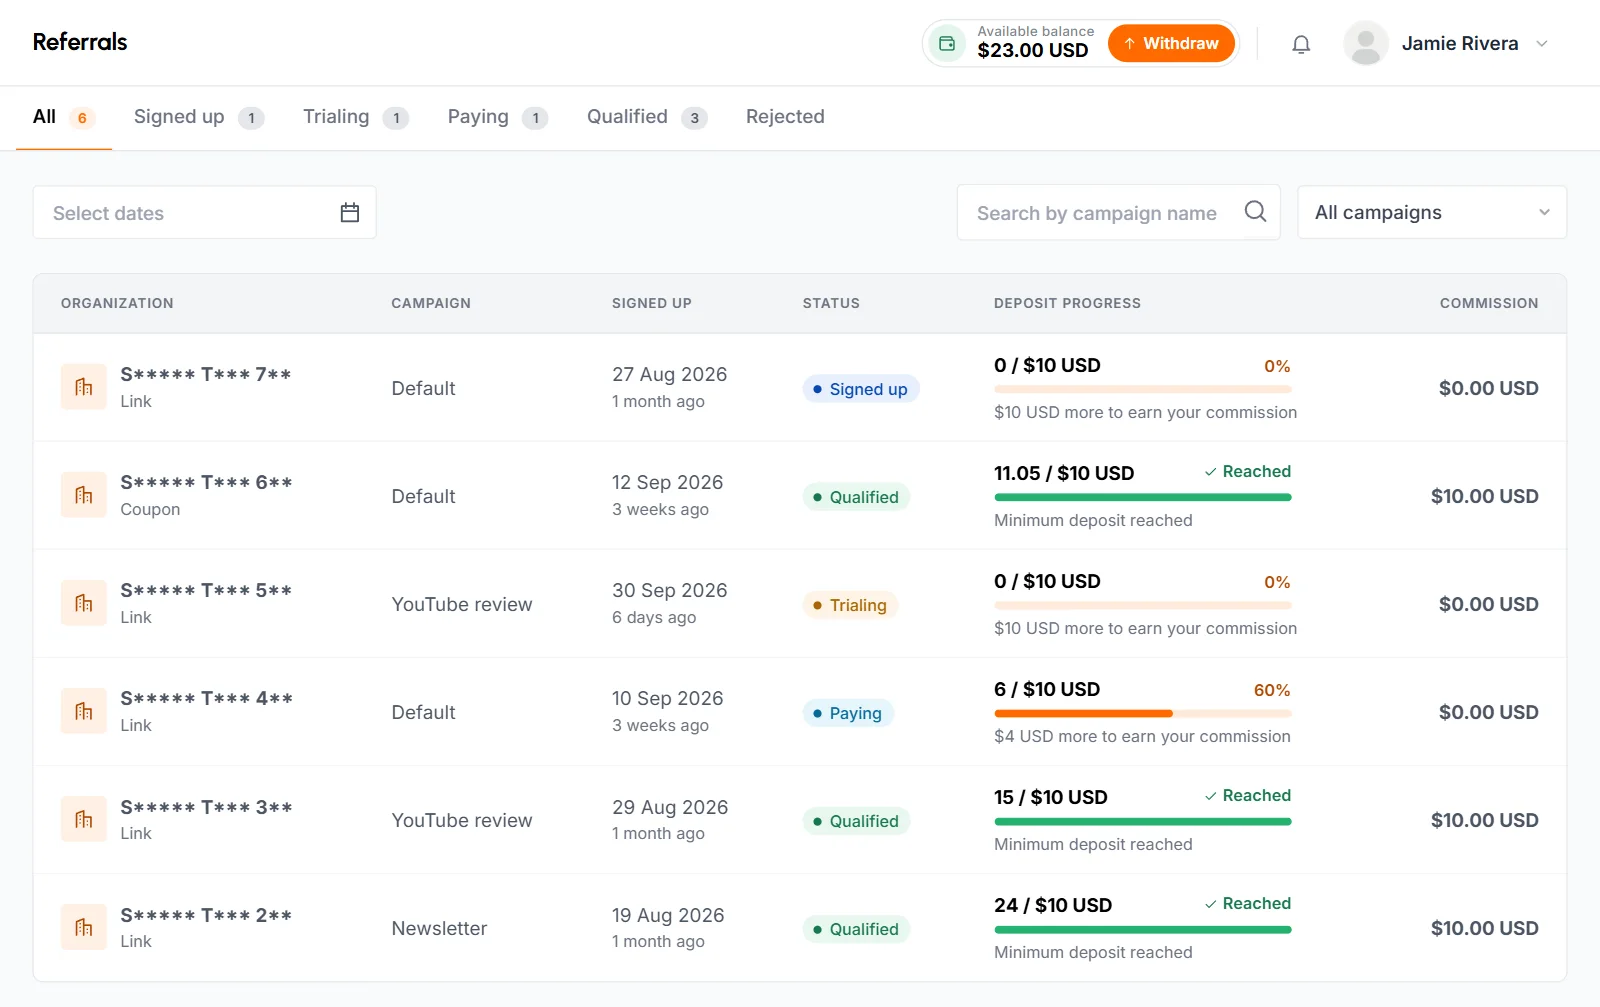Click the Signed up status badge
This screenshot has height=1007, width=1600.
click(860, 389)
